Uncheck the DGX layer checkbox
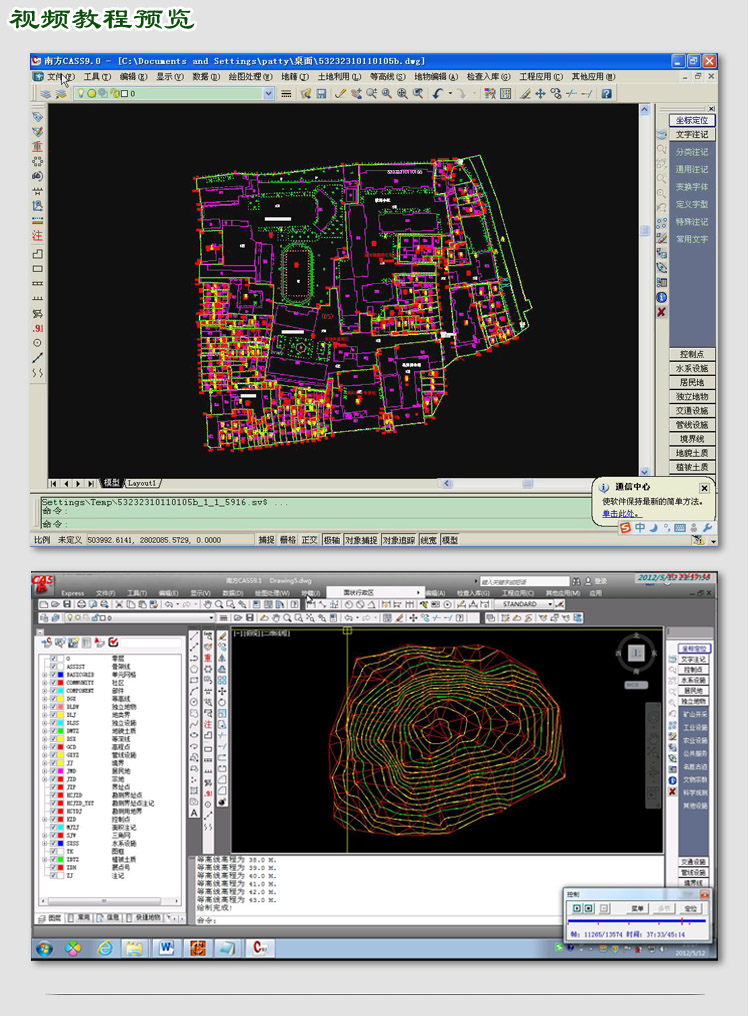The image size is (750, 1016). 53,699
